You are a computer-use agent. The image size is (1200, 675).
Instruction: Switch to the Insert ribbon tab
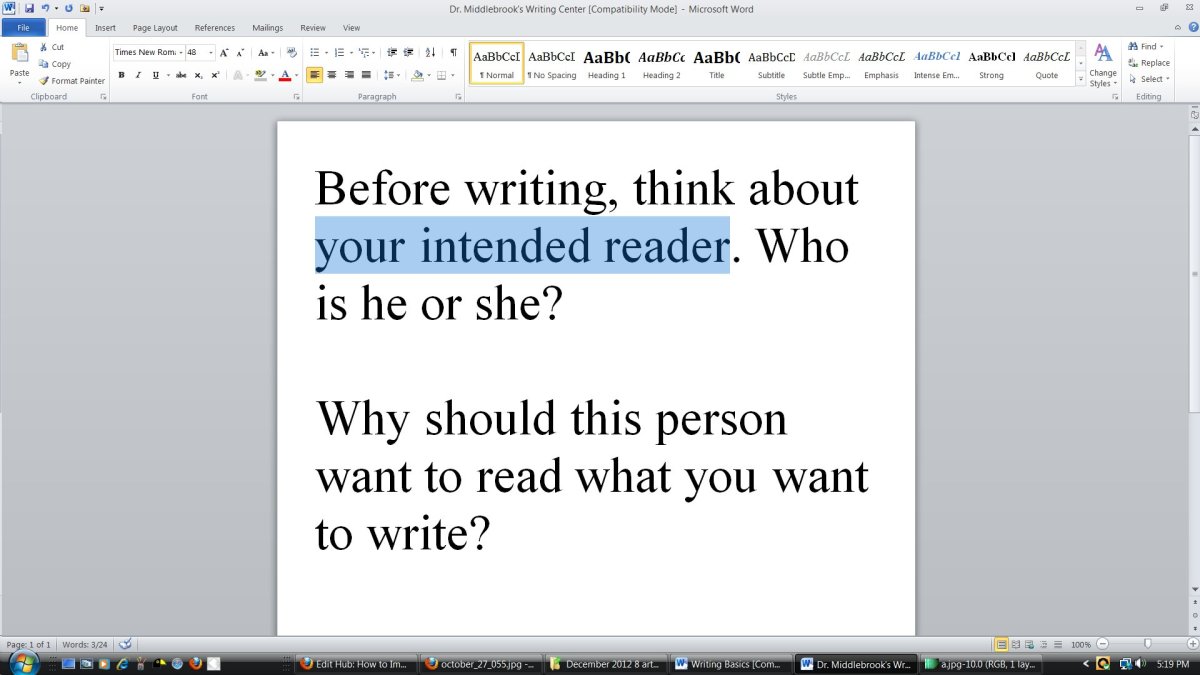click(x=105, y=27)
